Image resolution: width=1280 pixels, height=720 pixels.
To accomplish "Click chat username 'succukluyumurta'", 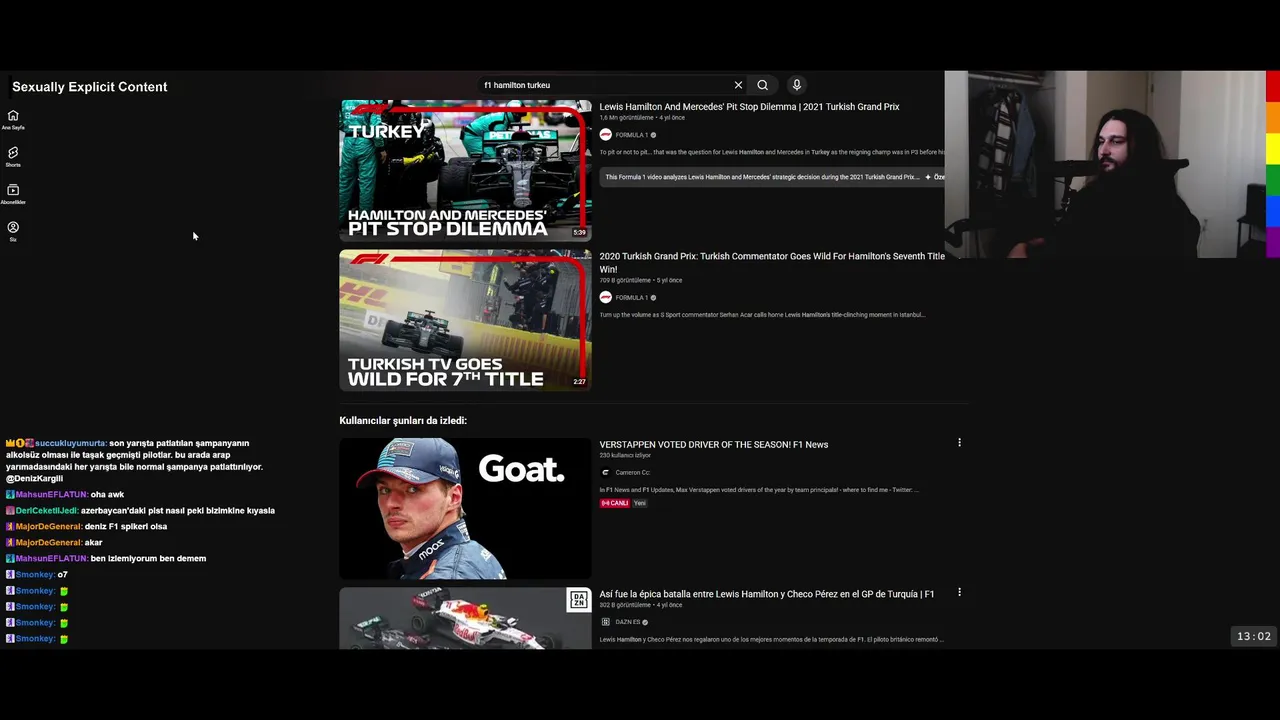I will [x=71, y=443].
